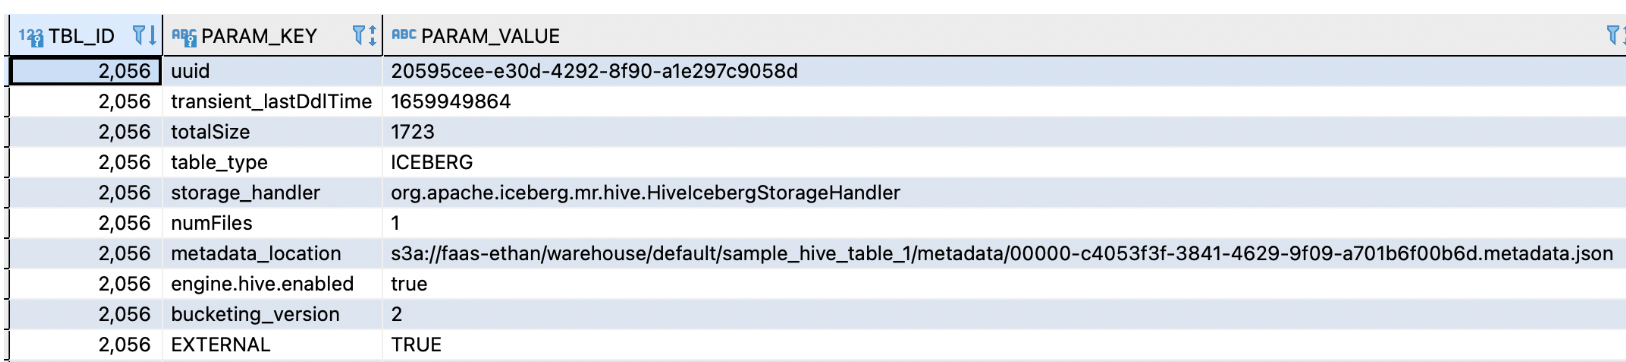Viewport: 1626px width, 362px height.
Task: Click the ABC type icon beside PARAM_KEY
Action: click(x=184, y=37)
